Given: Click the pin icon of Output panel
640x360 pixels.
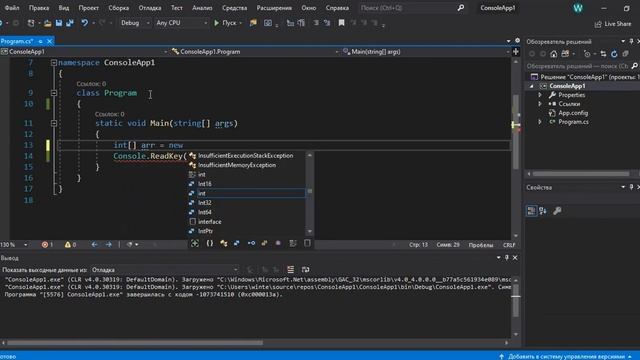Looking at the screenshot, I should click(507, 258).
